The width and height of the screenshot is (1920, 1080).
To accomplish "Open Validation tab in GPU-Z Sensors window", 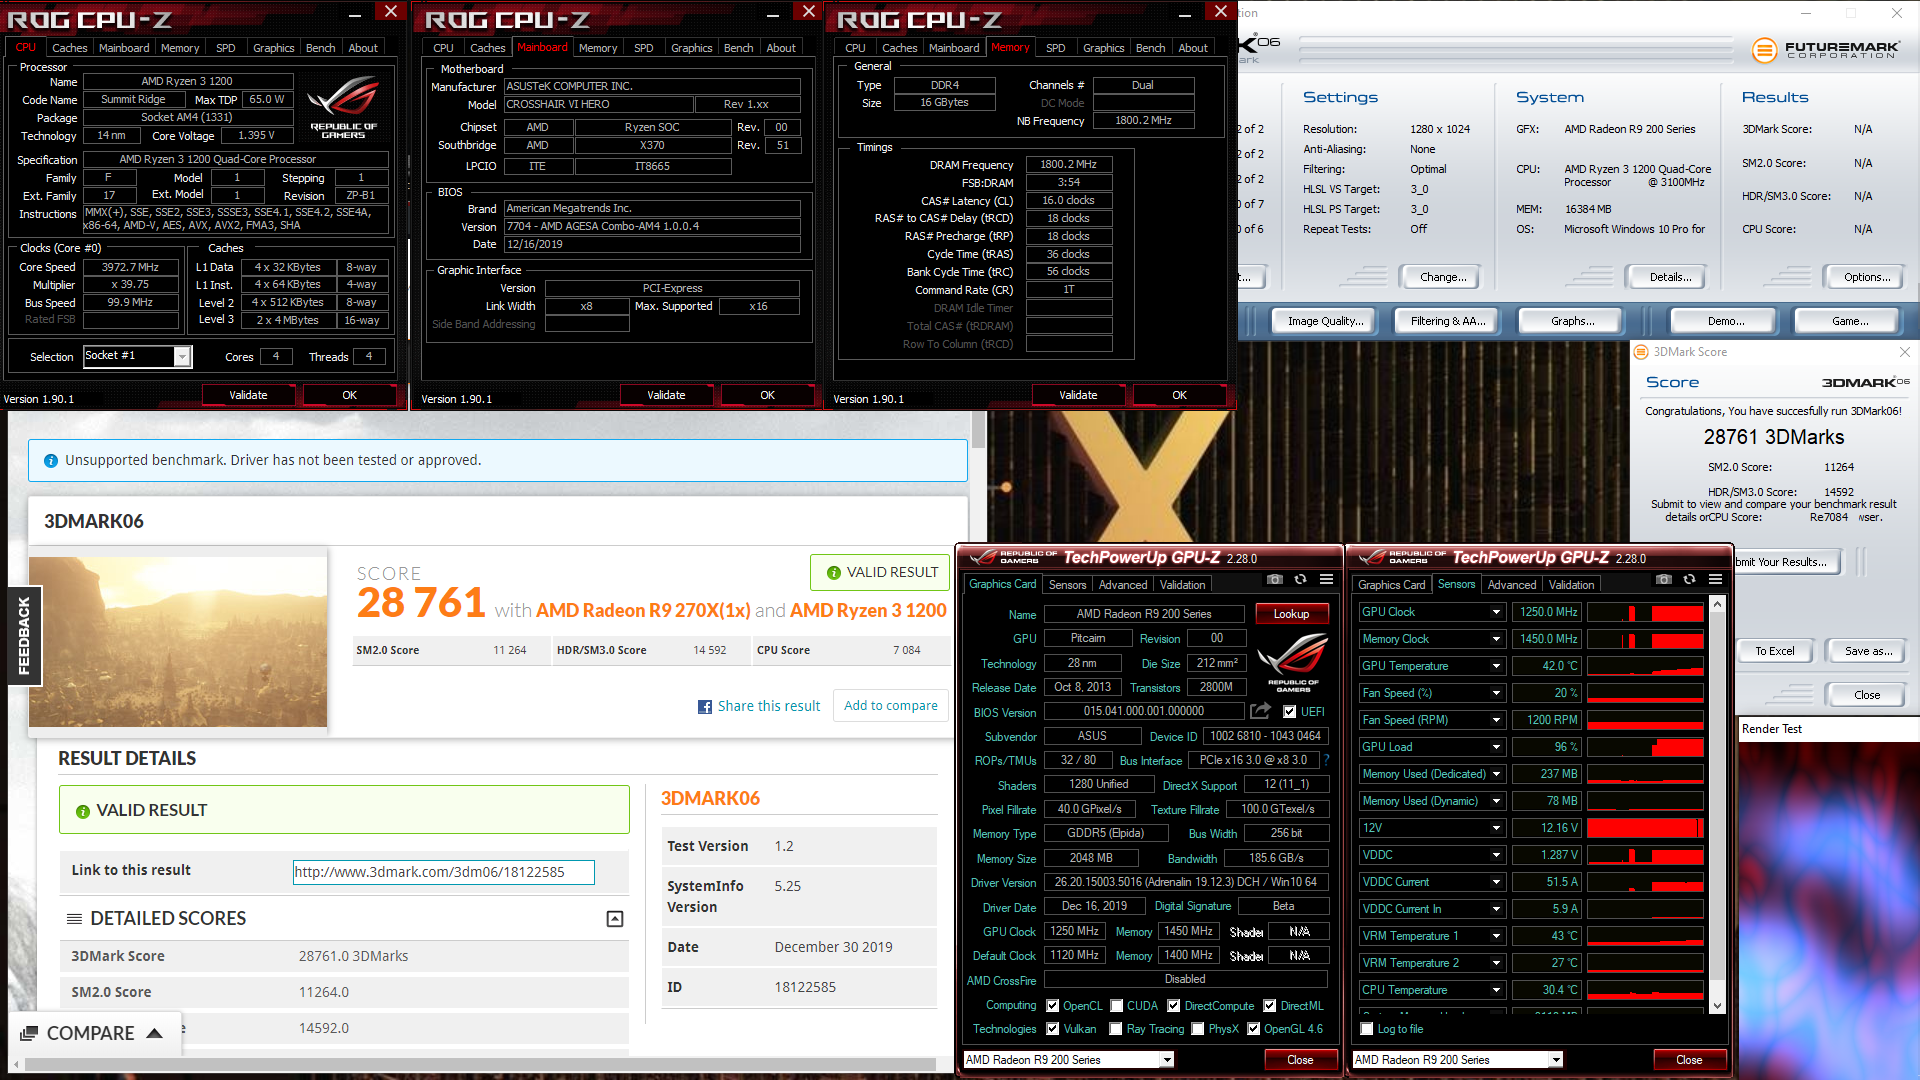I will tap(1571, 585).
